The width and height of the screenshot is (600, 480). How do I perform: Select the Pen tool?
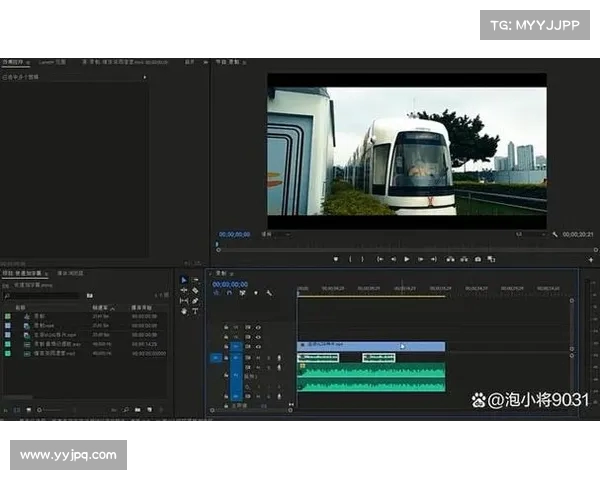click(195, 301)
